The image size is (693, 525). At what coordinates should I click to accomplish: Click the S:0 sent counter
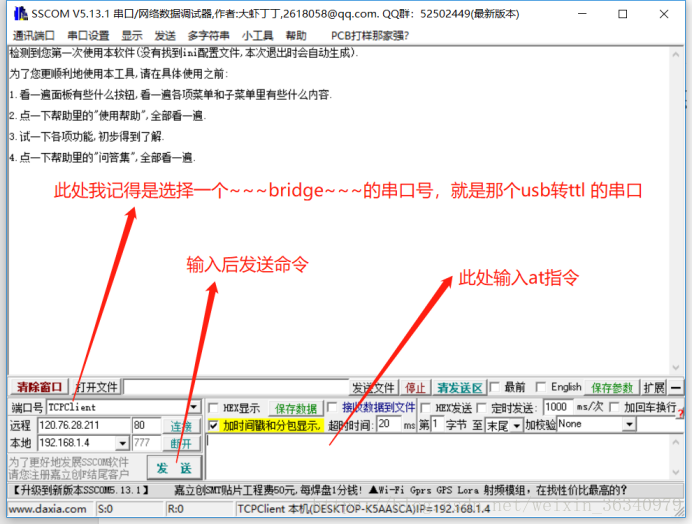click(x=105, y=509)
